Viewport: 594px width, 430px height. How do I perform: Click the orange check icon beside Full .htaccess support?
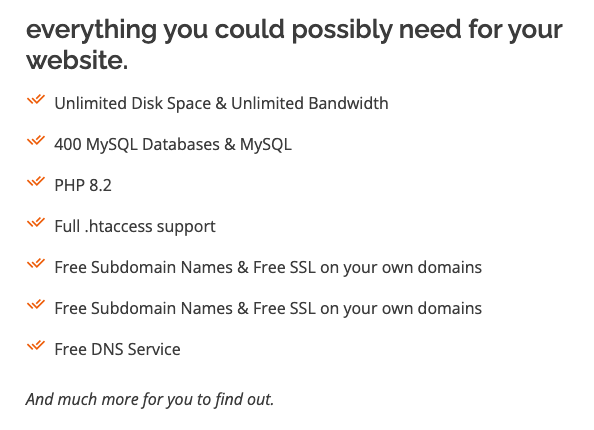36,223
